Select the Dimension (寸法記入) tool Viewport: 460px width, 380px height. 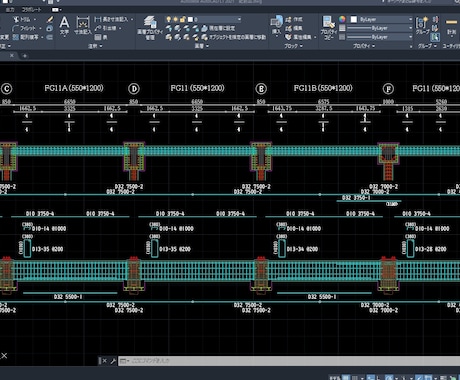tap(83, 26)
